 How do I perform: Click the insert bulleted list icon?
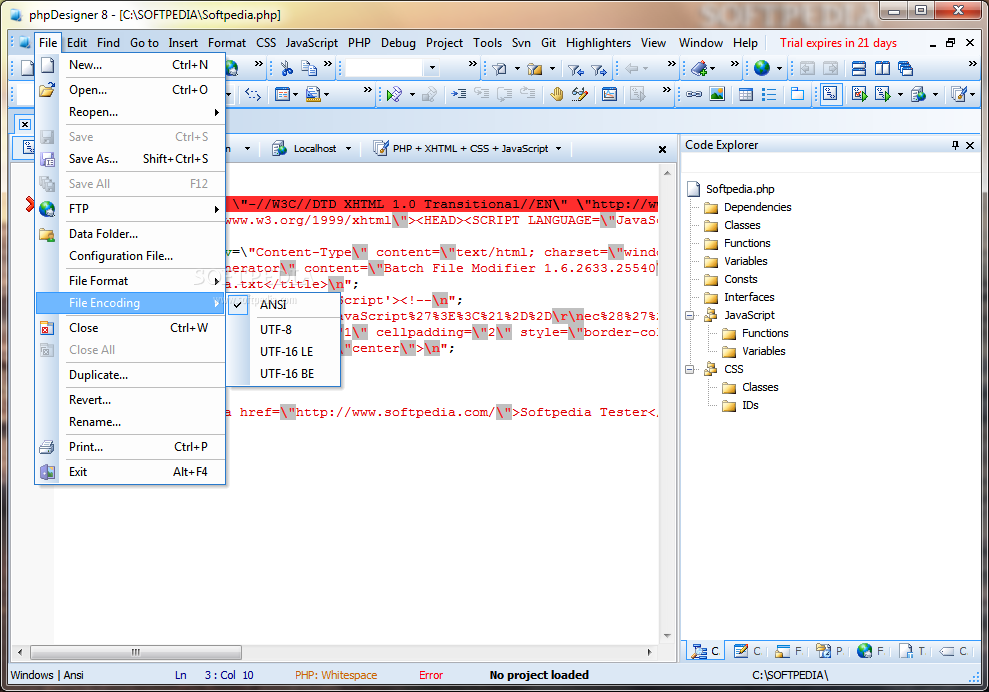point(769,95)
